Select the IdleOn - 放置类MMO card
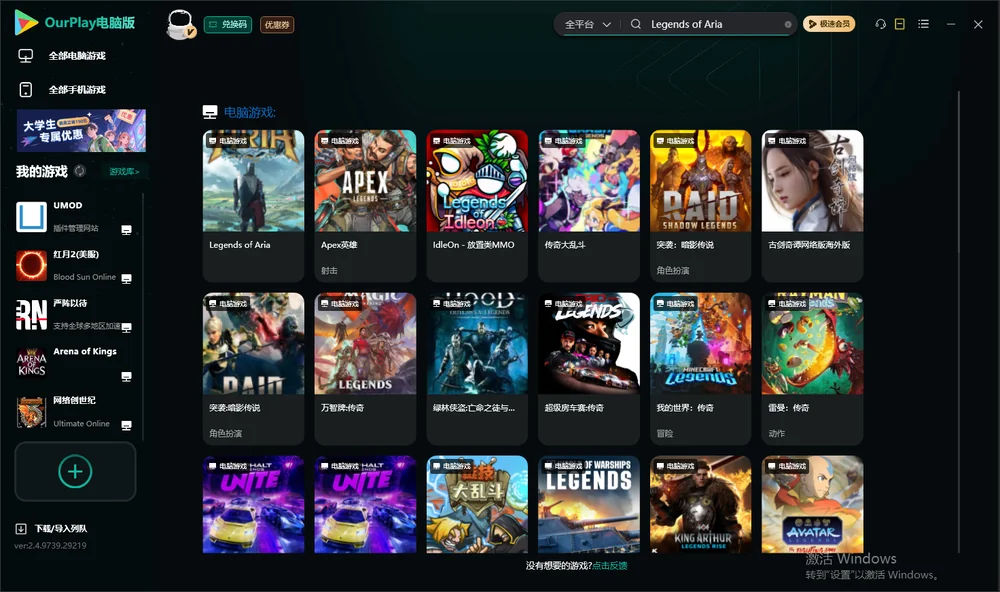 tap(477, 205)
